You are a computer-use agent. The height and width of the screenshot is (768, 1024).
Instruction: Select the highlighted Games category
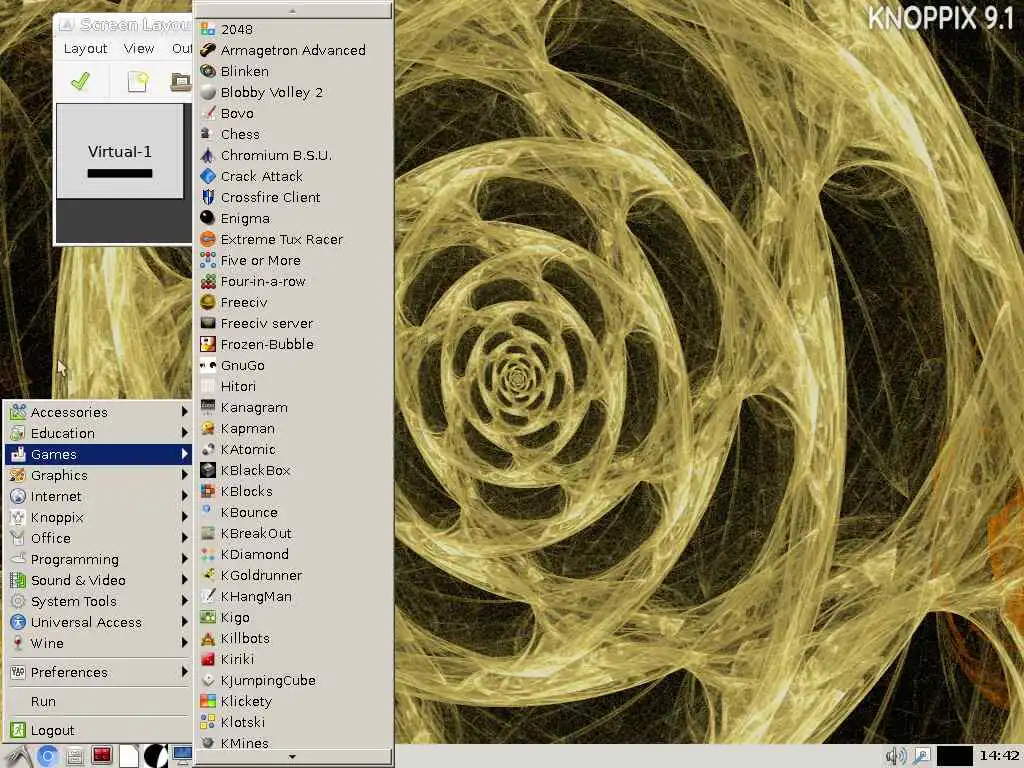98,454
